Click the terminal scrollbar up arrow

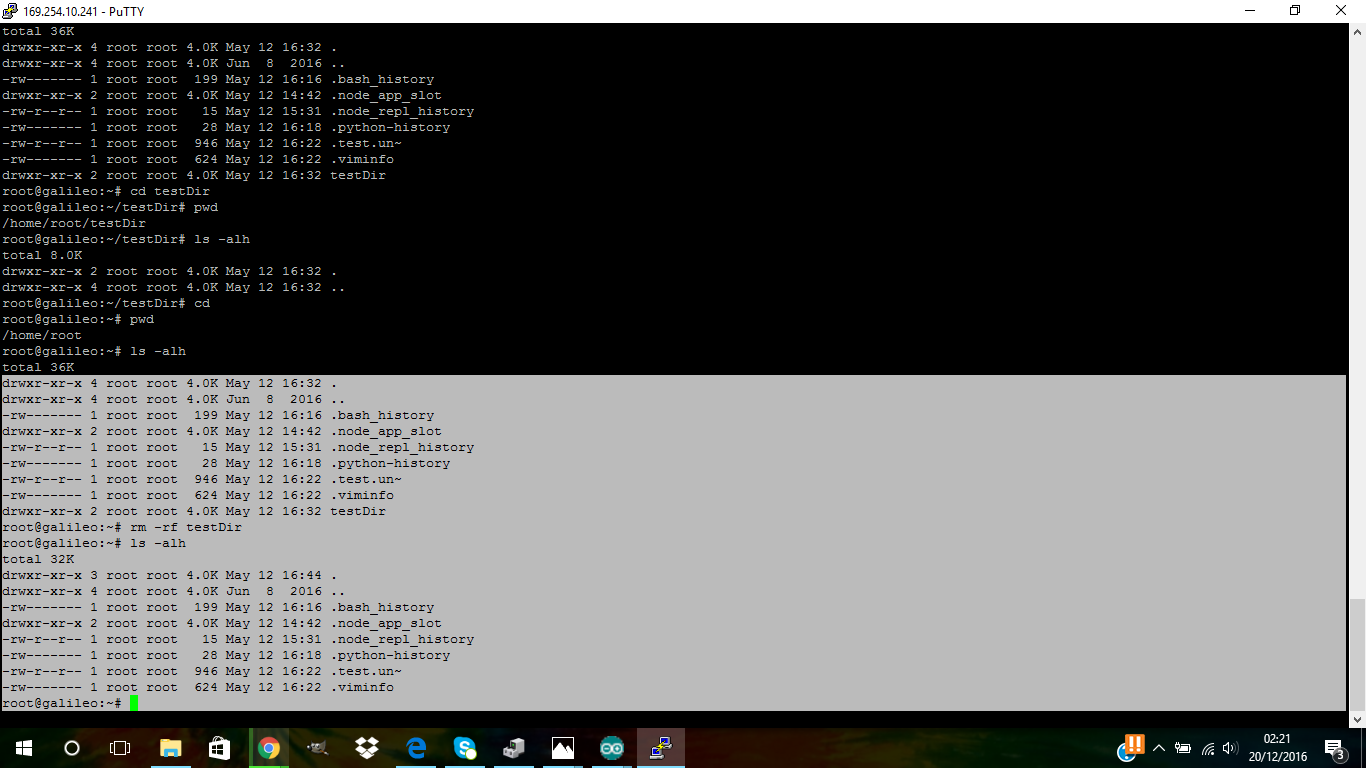1357,32
